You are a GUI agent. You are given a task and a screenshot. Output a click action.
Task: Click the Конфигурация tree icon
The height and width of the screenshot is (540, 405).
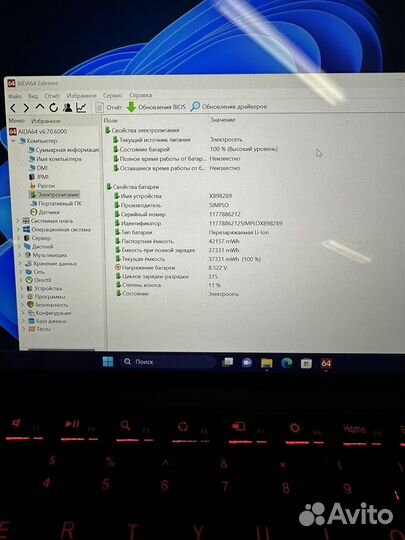[x=31, y=313]
